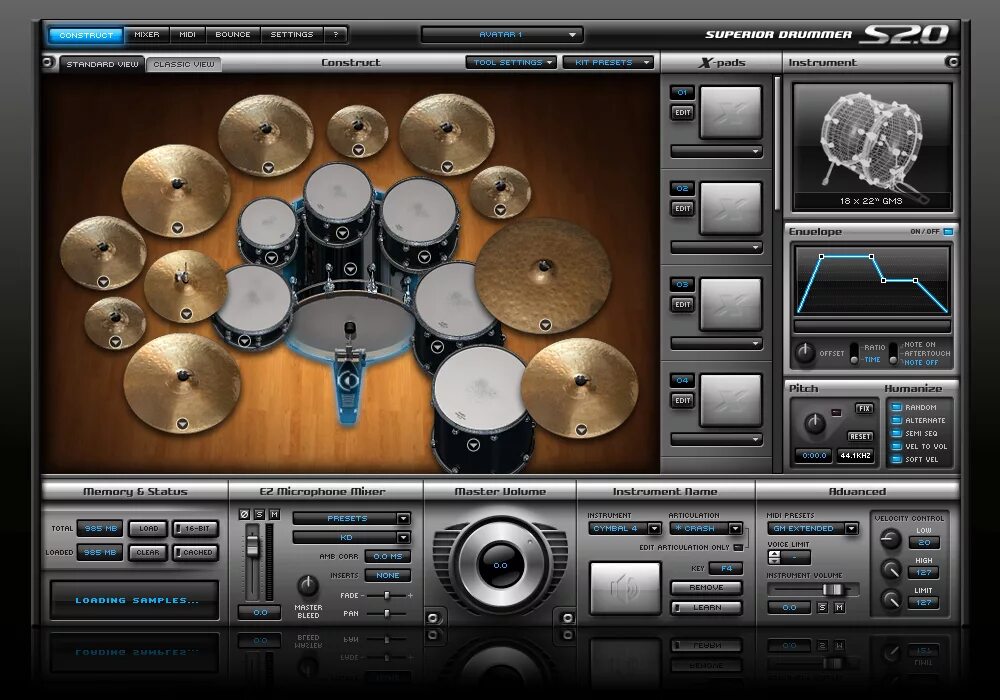Viewport: 1000px width, 700px height.
Task: Click the Master Bleed knob
Action: coord(308,585)
